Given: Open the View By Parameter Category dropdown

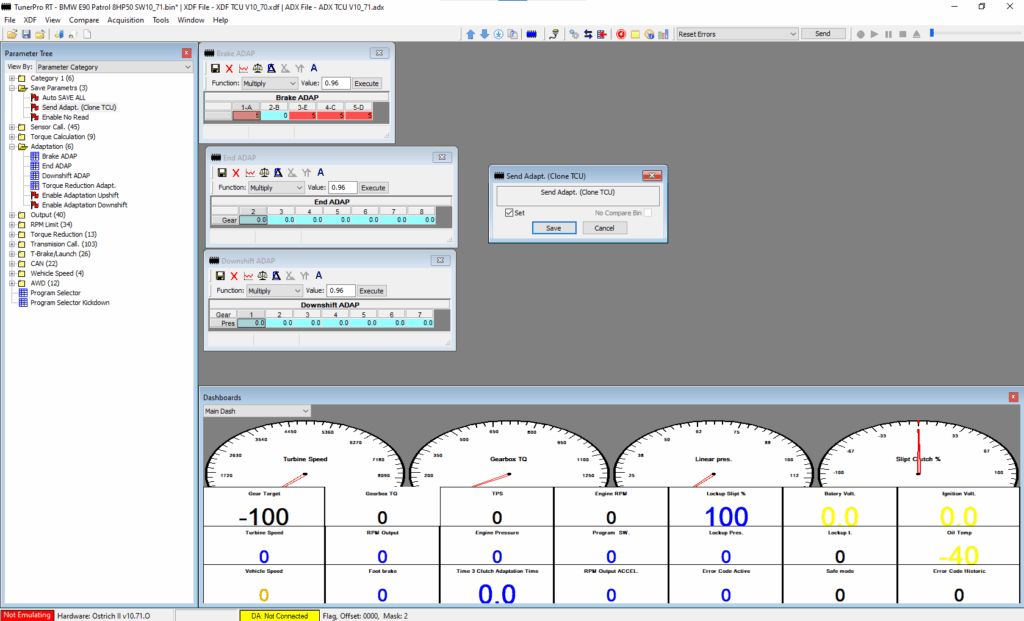Looking at the screenshot, I should pos(114,67).
